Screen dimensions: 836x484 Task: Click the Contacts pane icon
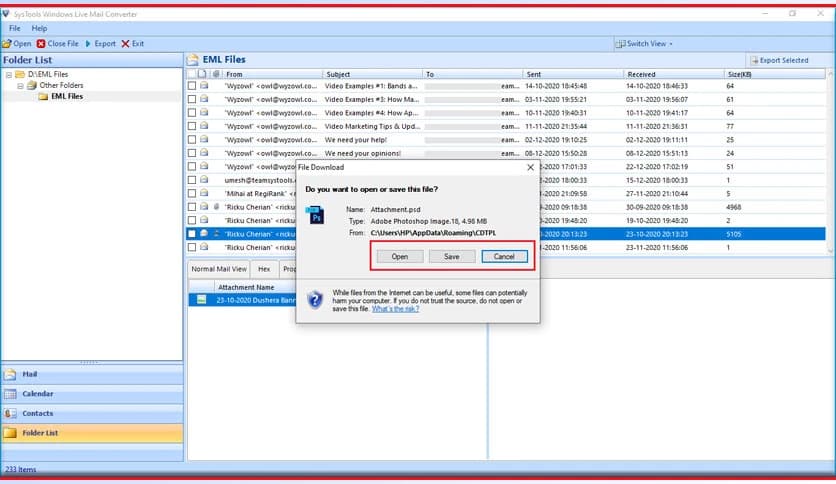10,414
